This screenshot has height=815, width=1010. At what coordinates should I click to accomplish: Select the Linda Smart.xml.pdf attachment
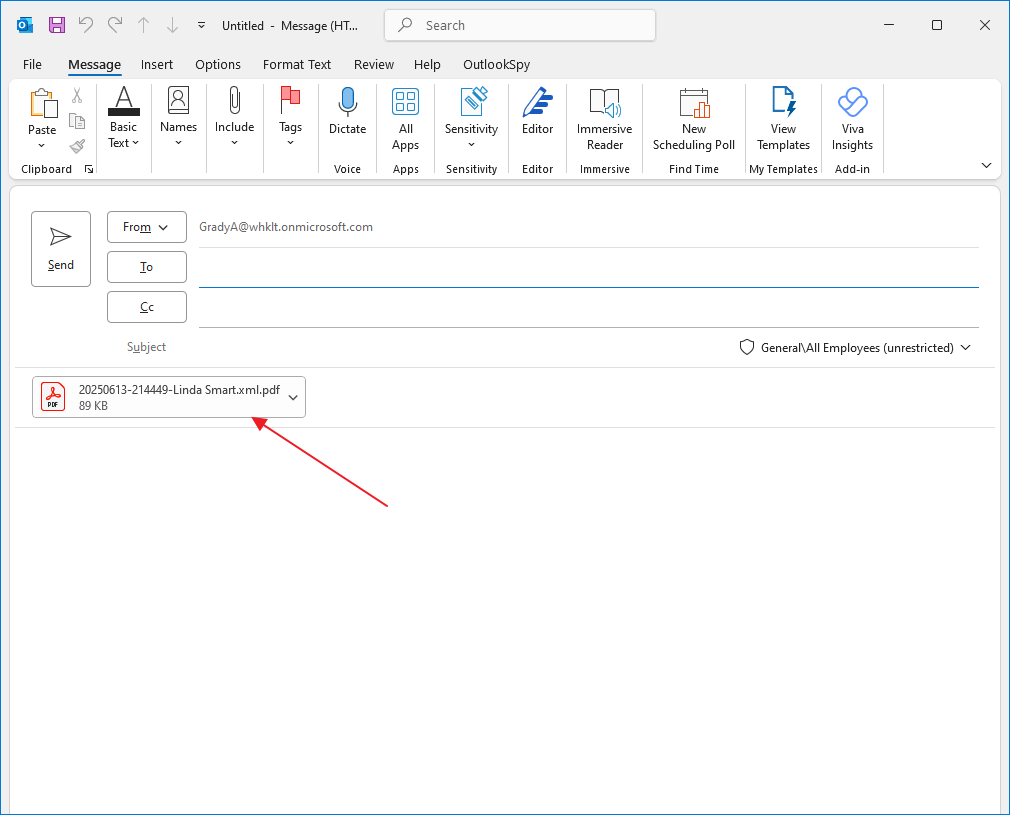169,397
